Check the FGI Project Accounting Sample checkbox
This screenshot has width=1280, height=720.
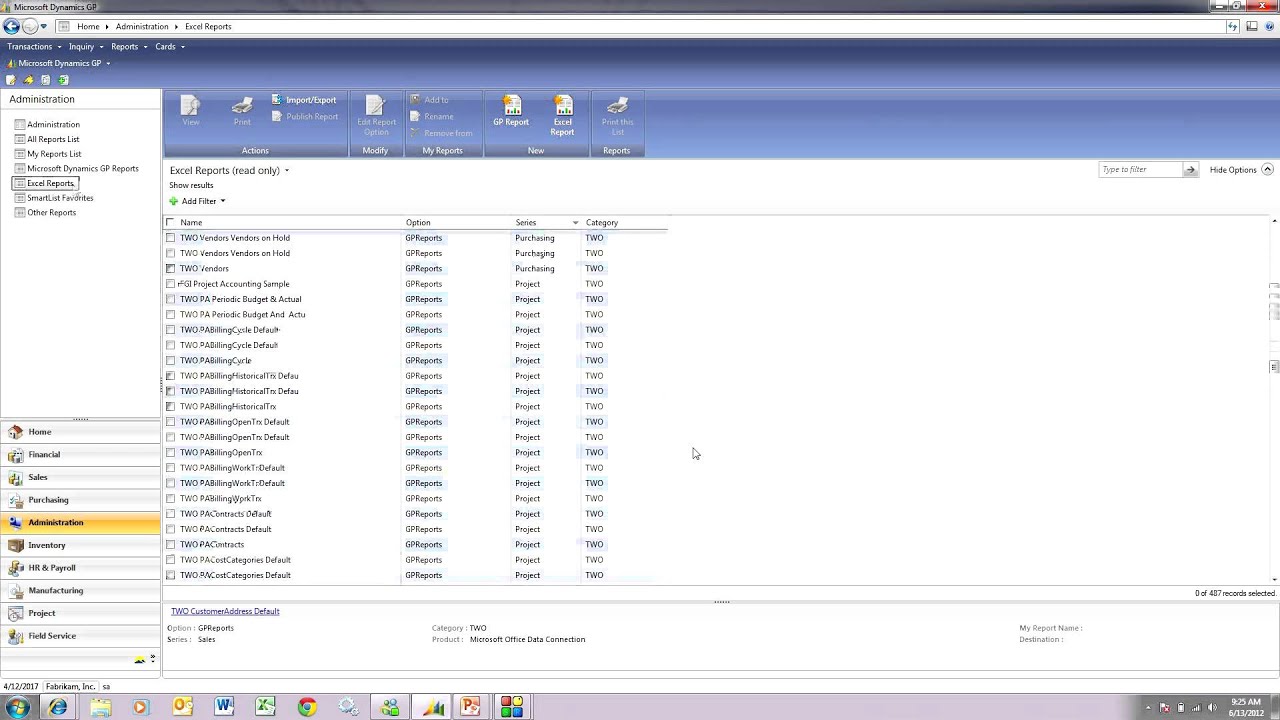pos(170,284)
